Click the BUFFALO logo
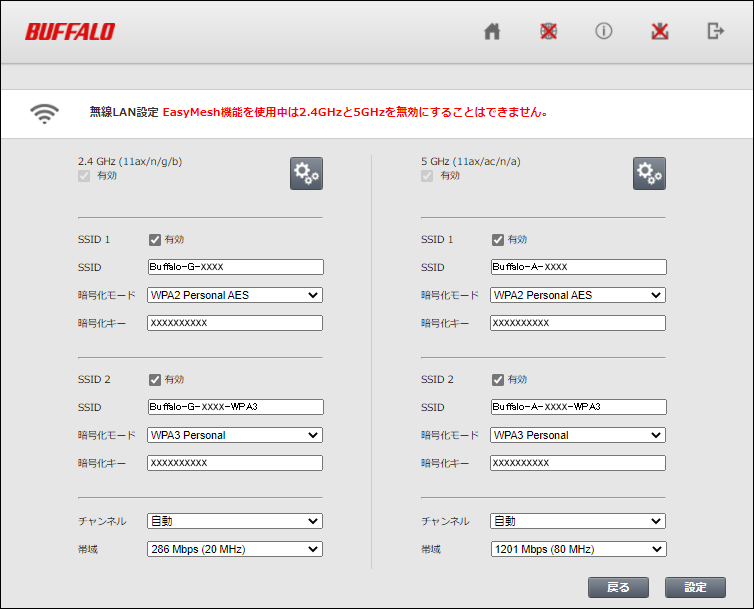Image resolution: width=754 pixels, height=609 pixels. pos(70,32)
